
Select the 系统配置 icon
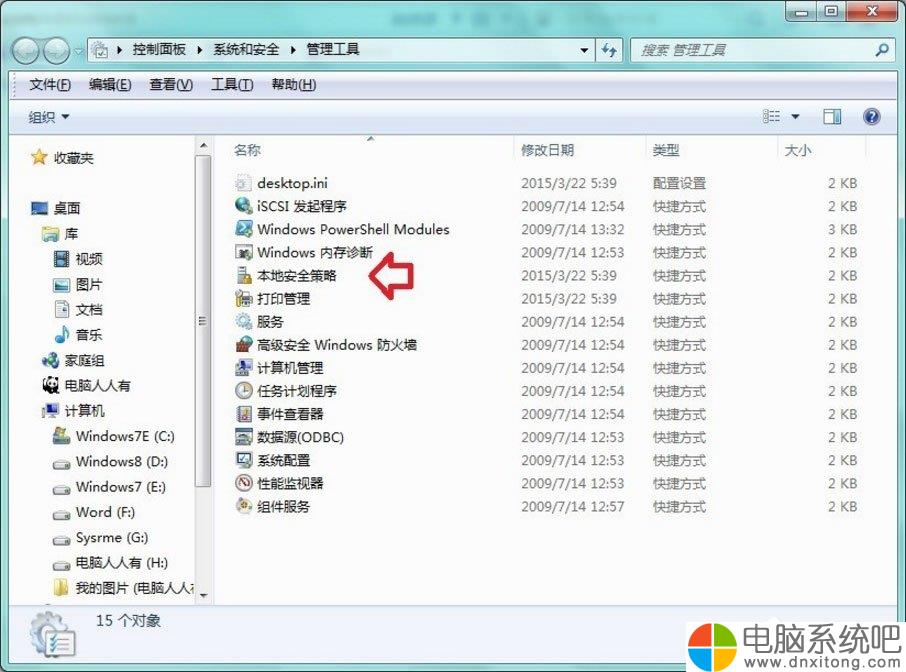(x=243, y=460)
